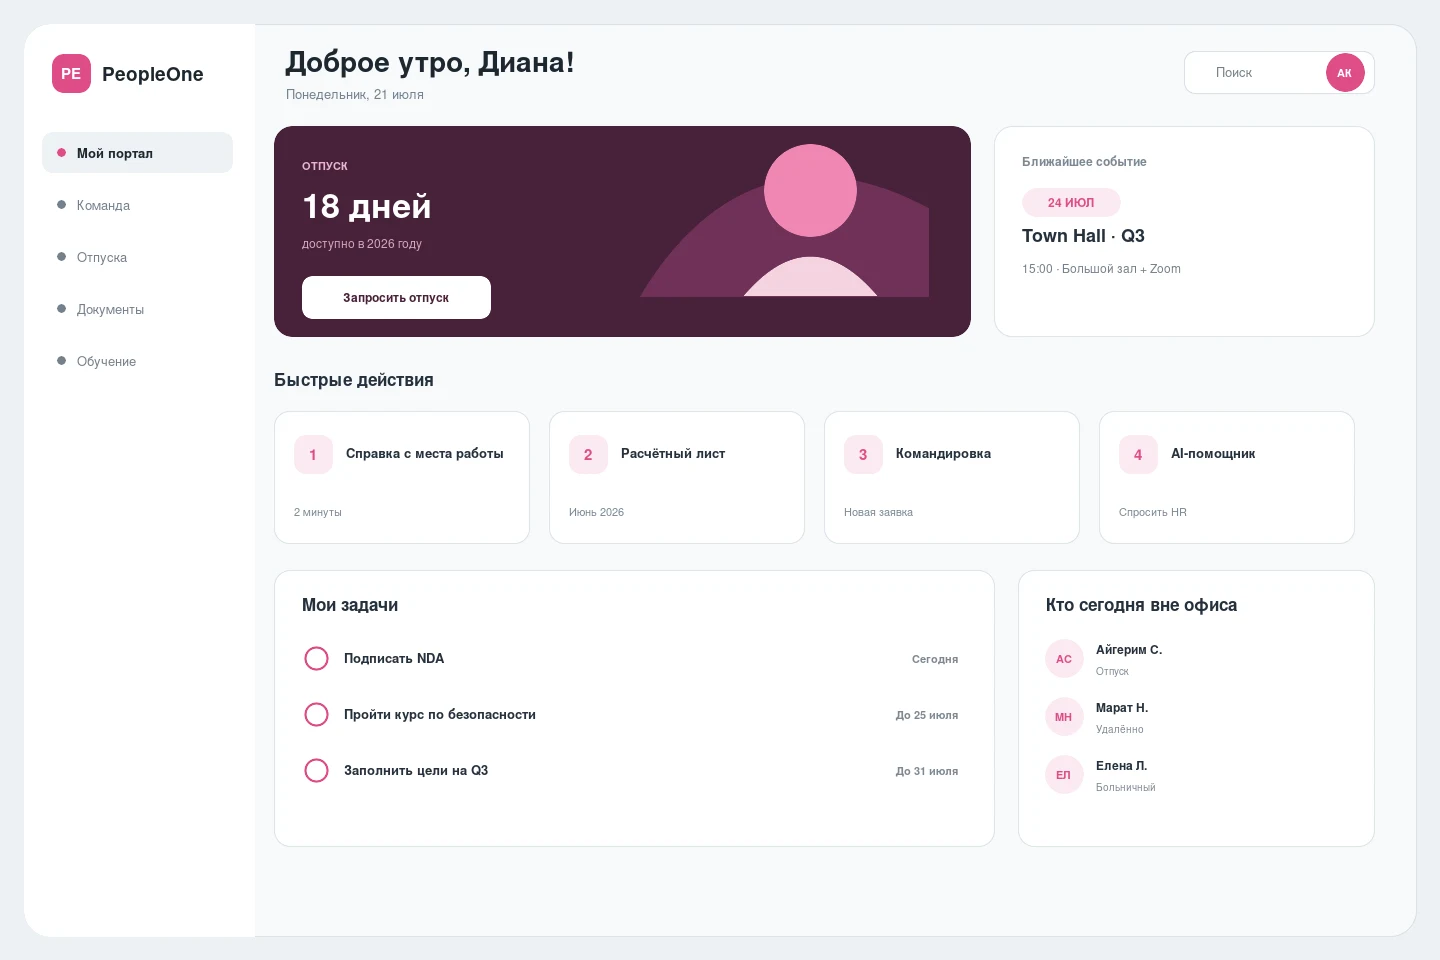
Task: Click the Мои задачи heading
Action: 350,605
